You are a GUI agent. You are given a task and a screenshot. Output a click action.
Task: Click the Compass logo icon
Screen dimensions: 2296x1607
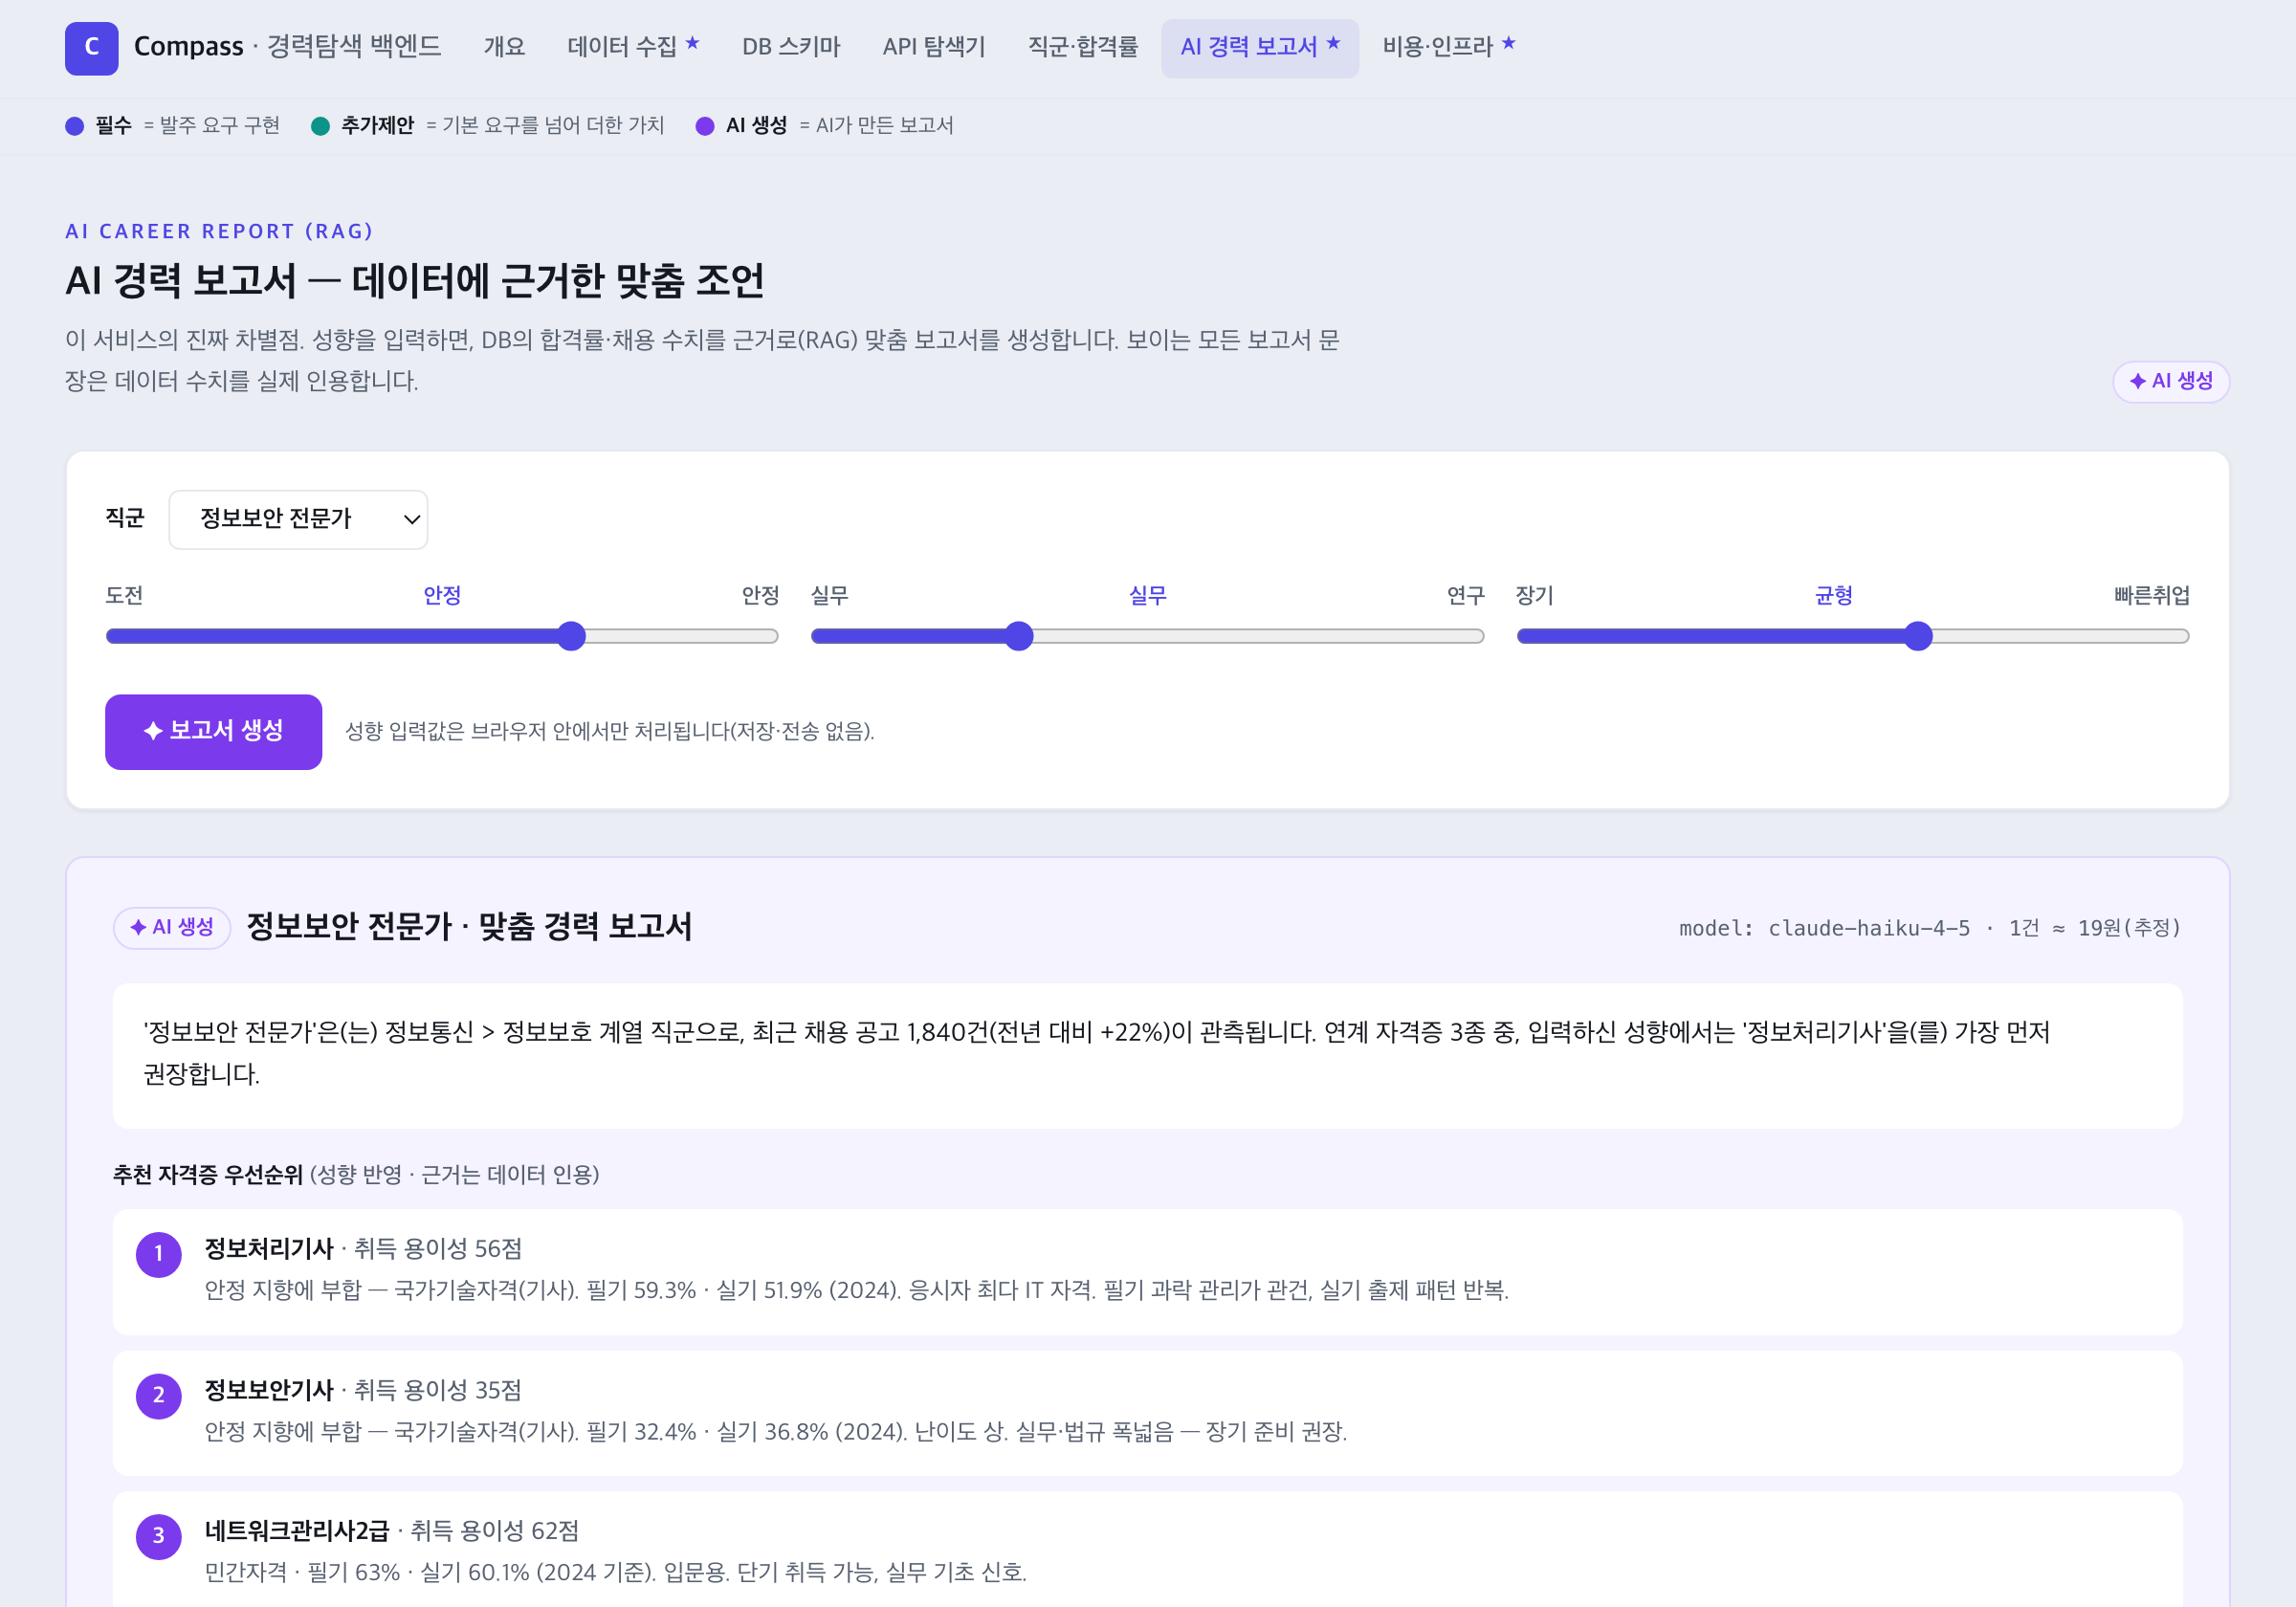[x=91, y=47]
